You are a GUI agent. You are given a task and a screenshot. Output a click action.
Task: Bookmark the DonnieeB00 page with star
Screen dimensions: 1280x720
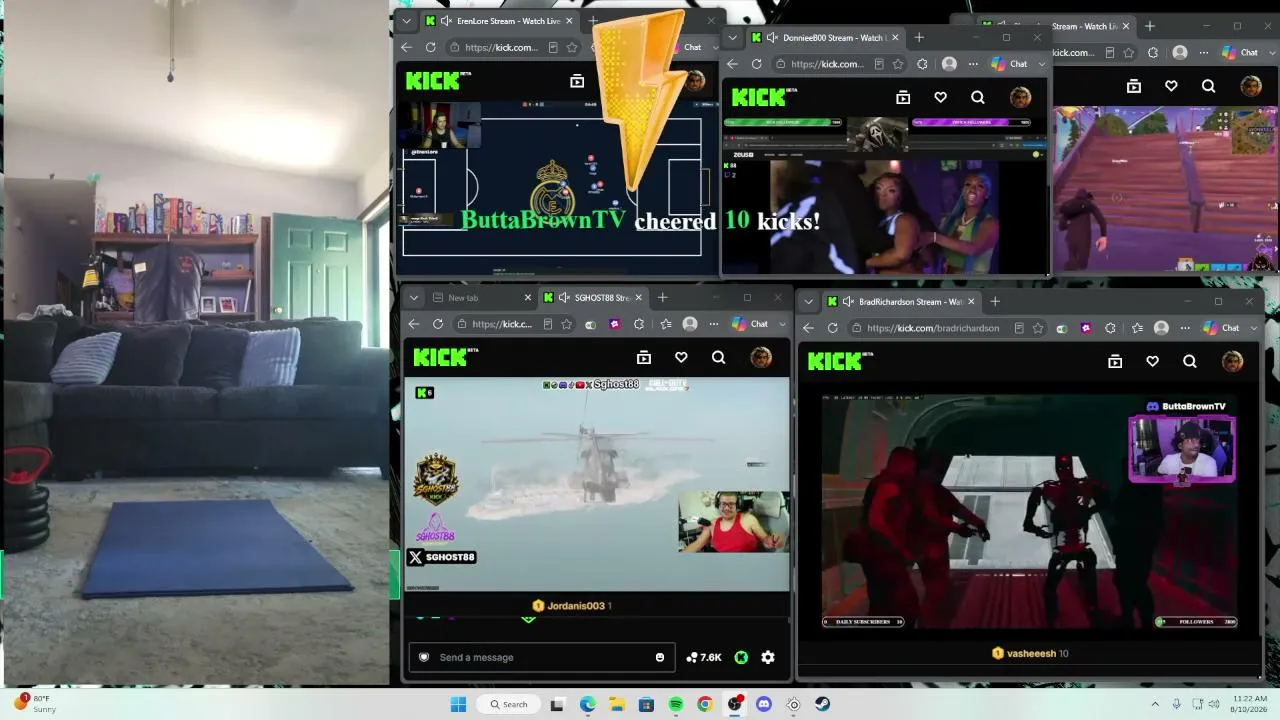pyautogui.click(x=898, y=64)
